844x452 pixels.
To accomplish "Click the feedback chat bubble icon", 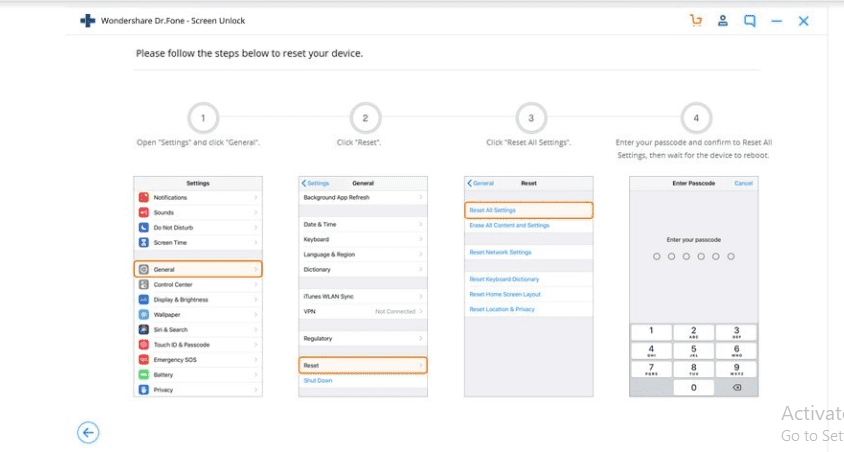I will click(x=750, y=20).
